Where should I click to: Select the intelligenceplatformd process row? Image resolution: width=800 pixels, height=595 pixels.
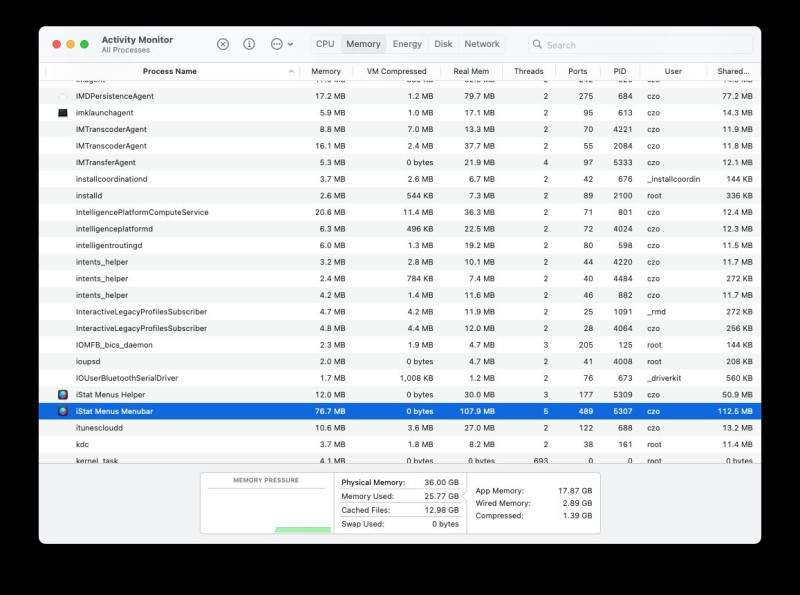(x=400, y=229)
